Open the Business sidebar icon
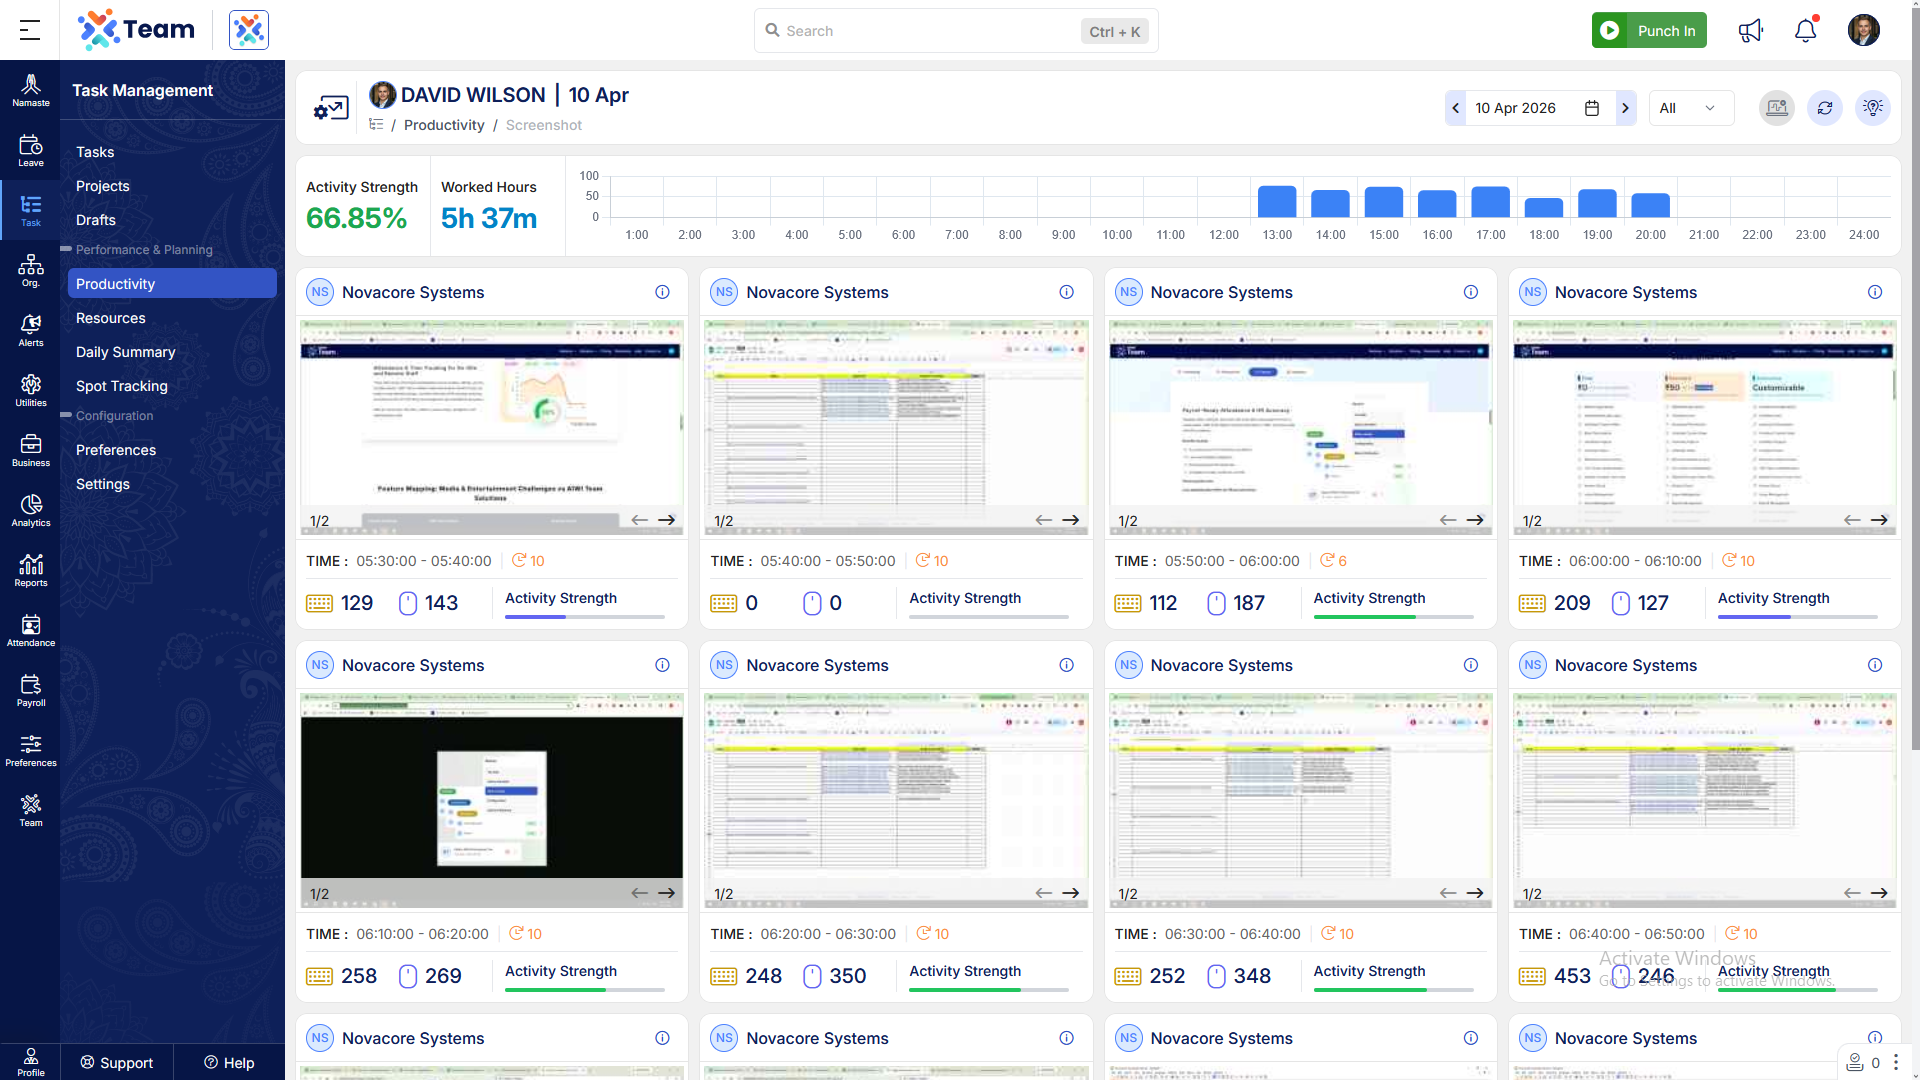The height and width of the screenshot is (1080, 1920). point(30,450)
